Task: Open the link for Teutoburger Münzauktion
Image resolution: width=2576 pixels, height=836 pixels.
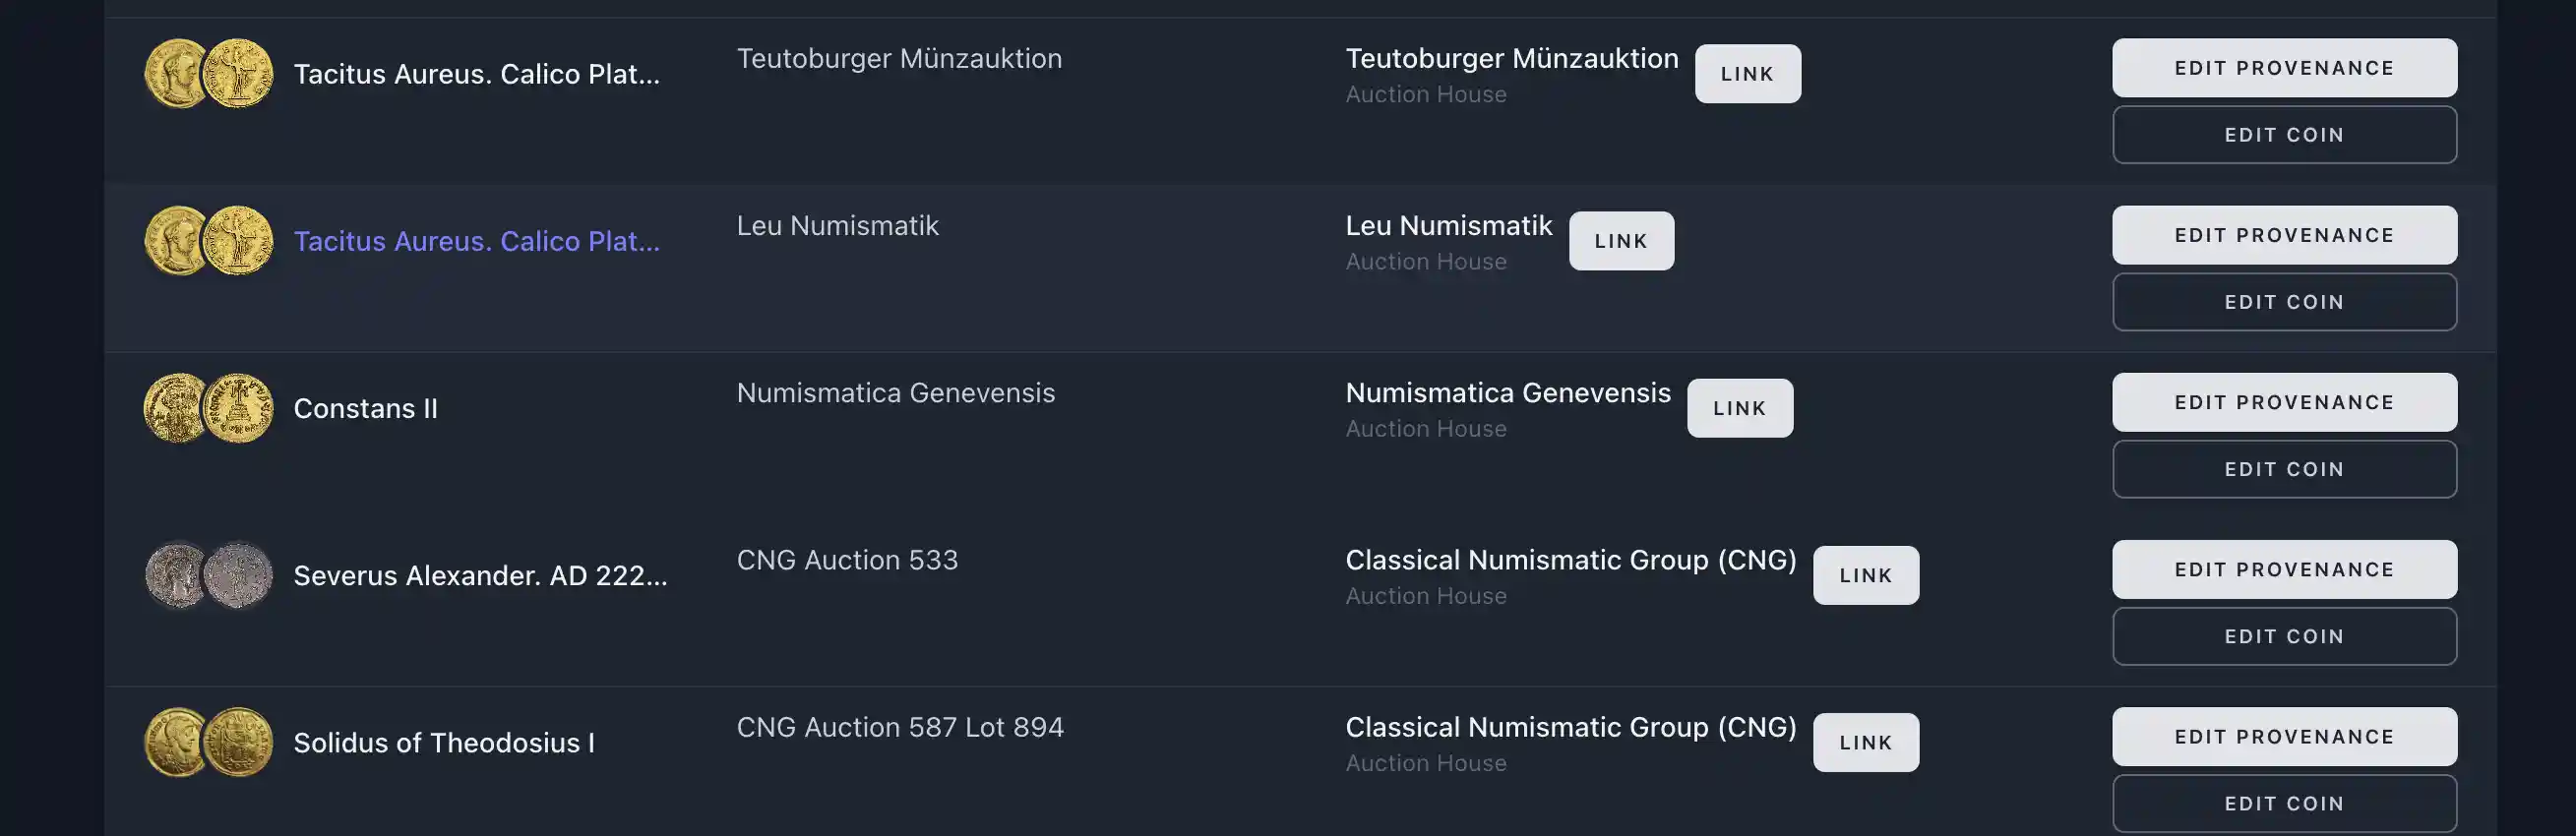Action: (1747, 73)
